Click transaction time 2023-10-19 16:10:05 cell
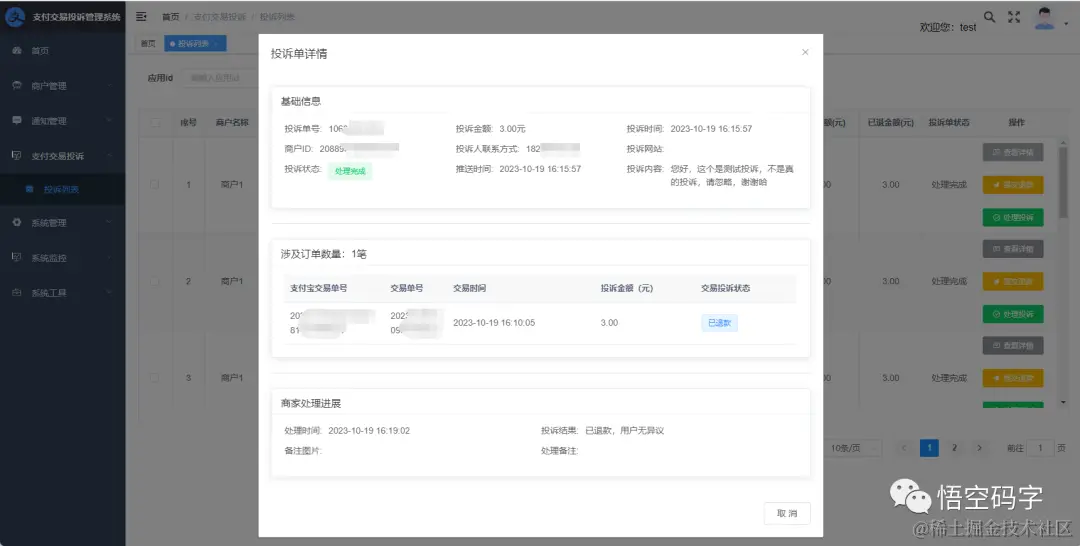Image resolution: width=1080 pixels, height=546 pixels. [x=494, y=323]
